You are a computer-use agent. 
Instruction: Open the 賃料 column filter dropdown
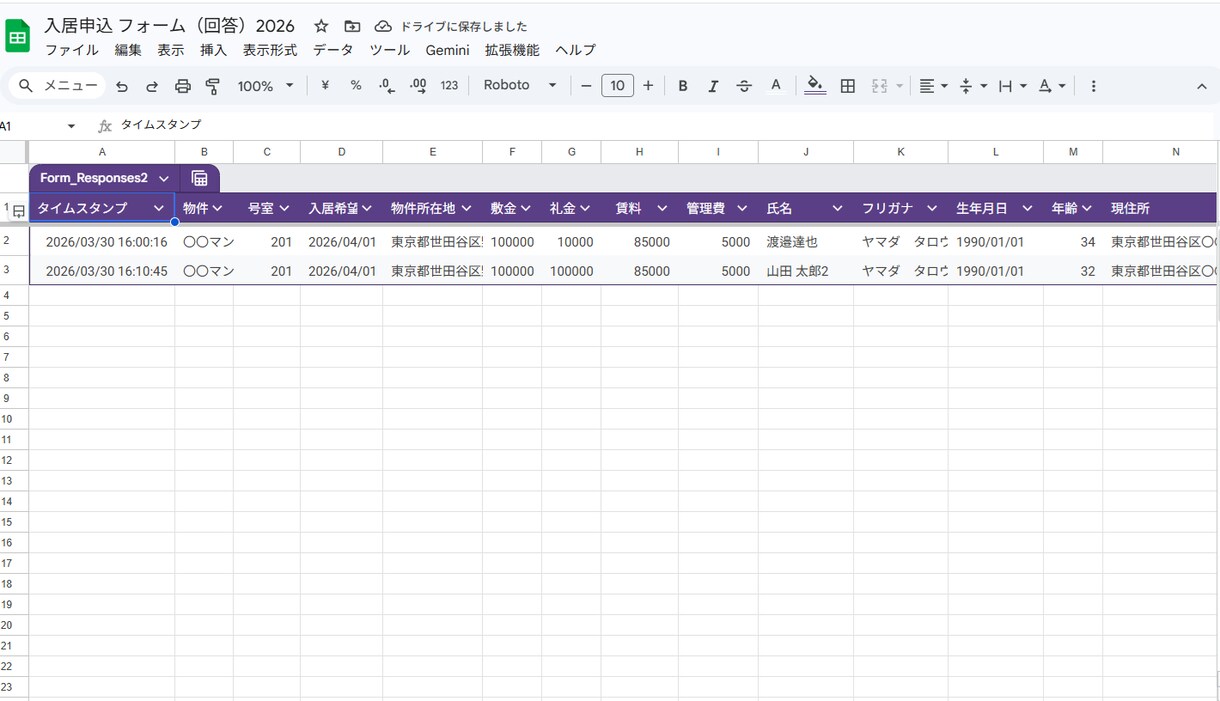point(661,208)
